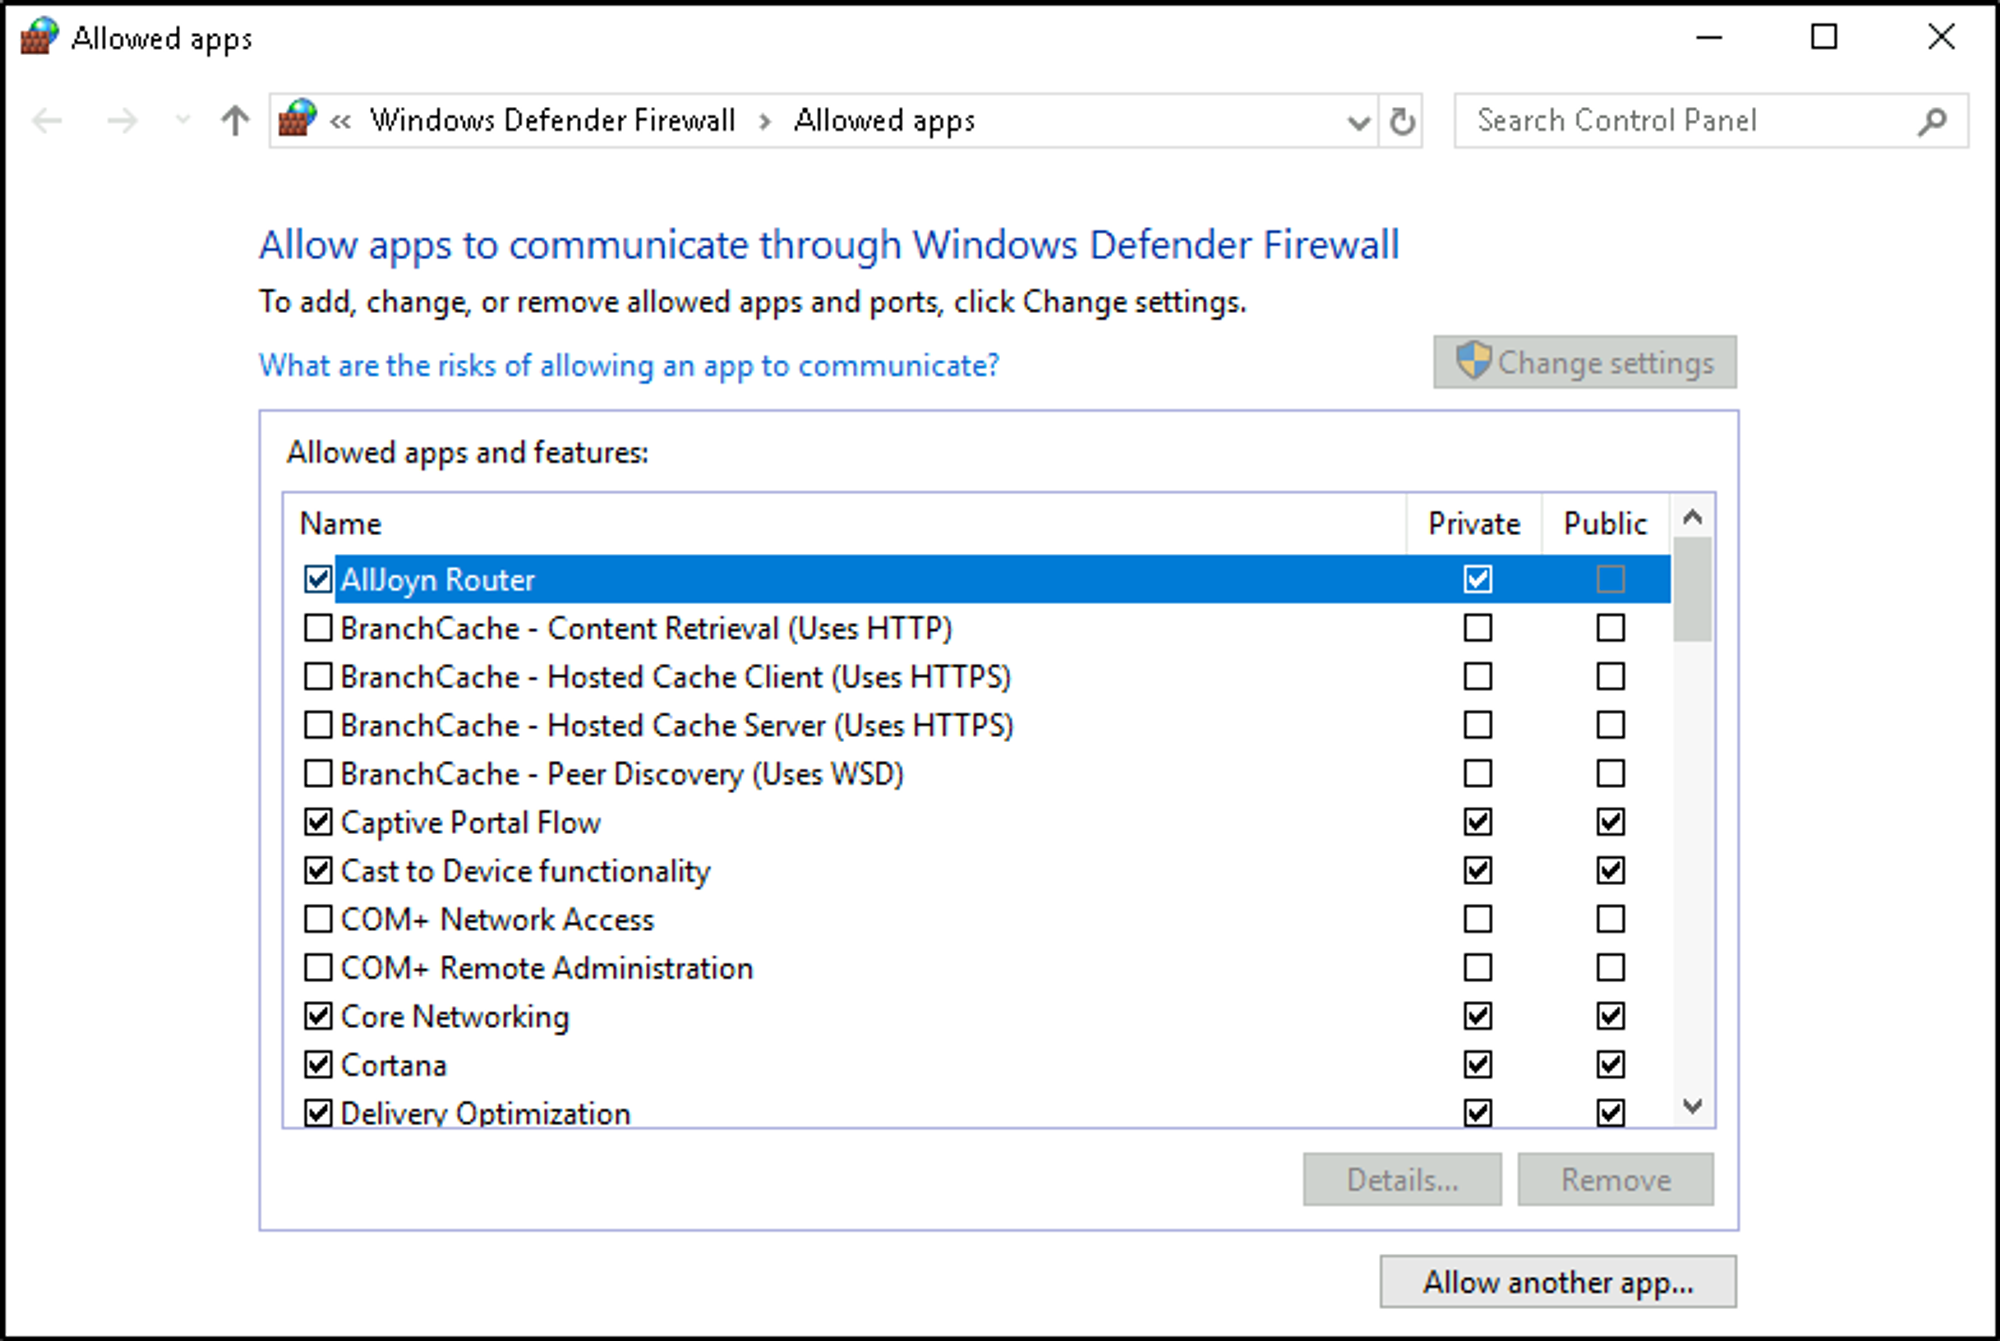
Task: Click the Search Control Panel field
Action: pyautogui.click(x=1680, y=121)
